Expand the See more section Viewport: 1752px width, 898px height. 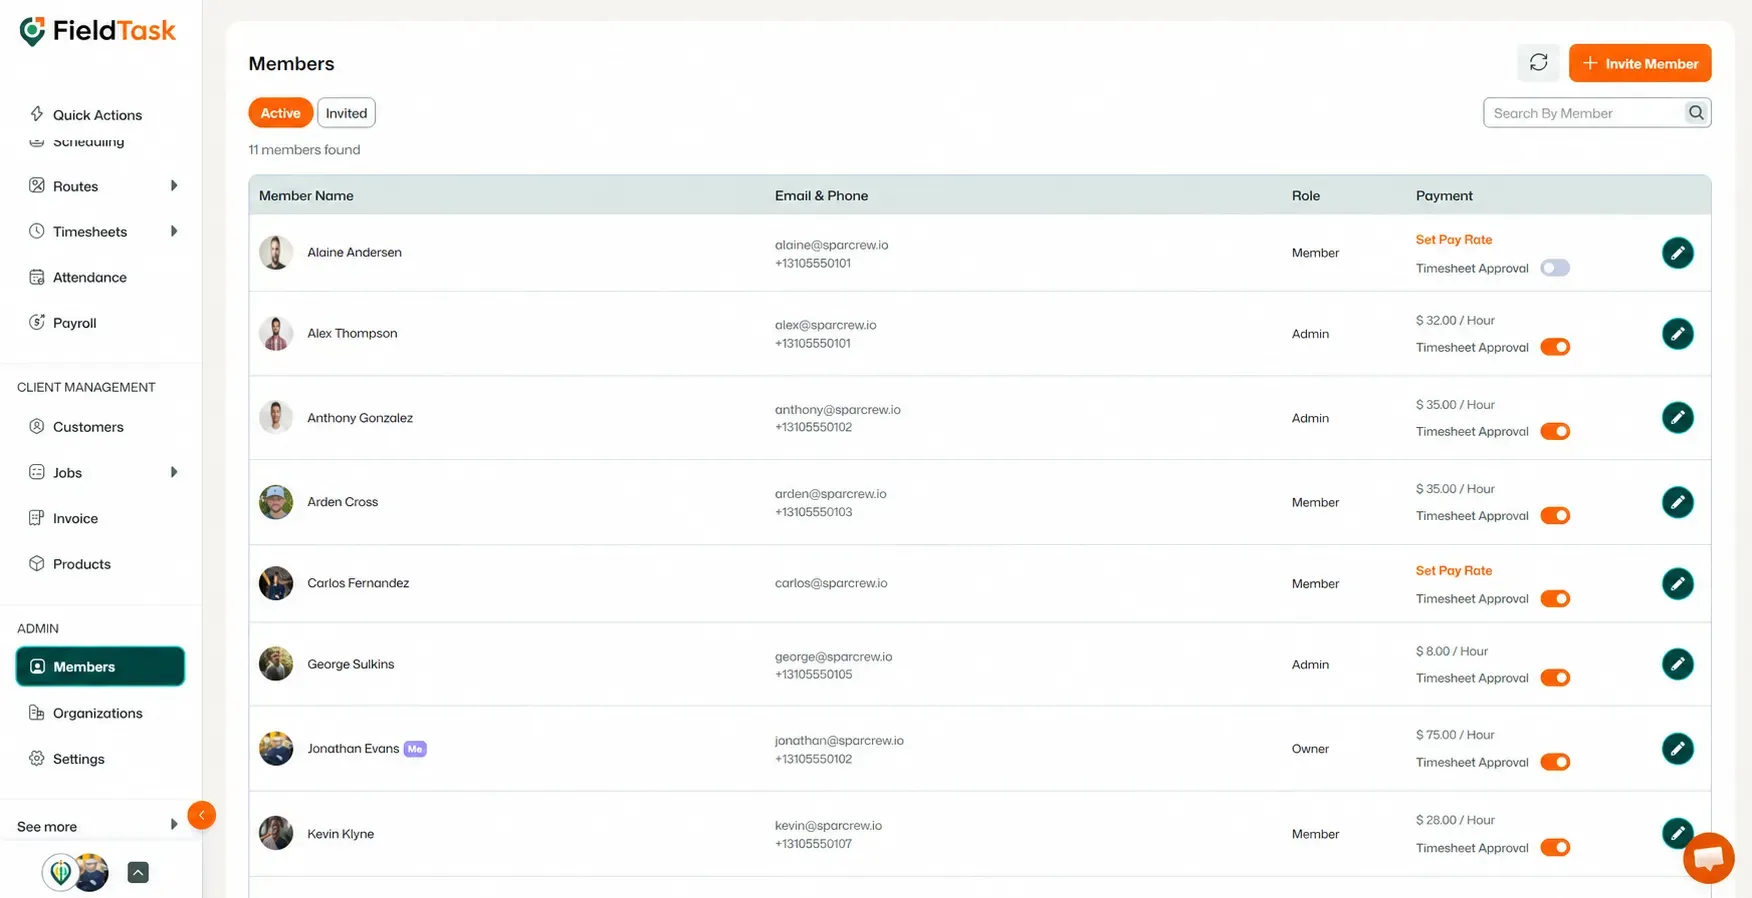pyautogui.click(x=97, y=826)
